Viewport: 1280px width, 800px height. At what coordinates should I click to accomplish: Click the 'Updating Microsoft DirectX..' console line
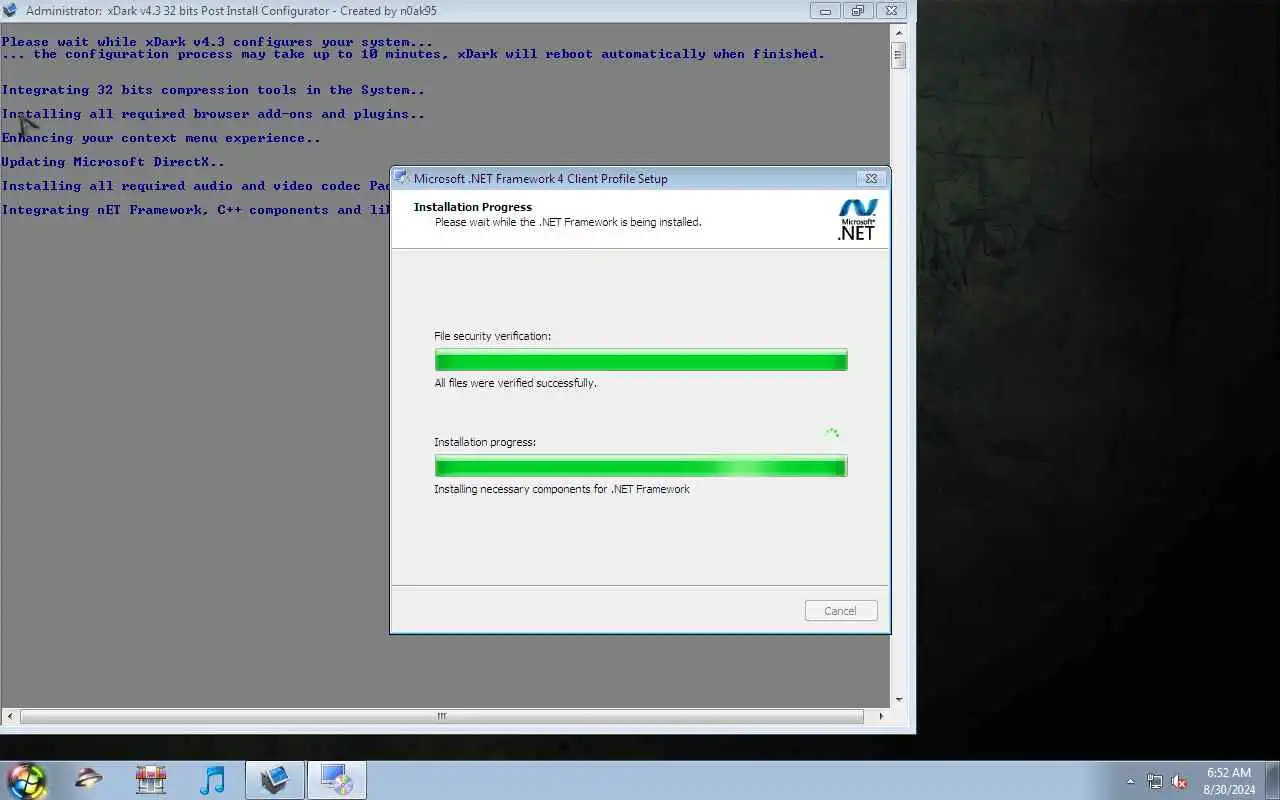coord(113,162)
